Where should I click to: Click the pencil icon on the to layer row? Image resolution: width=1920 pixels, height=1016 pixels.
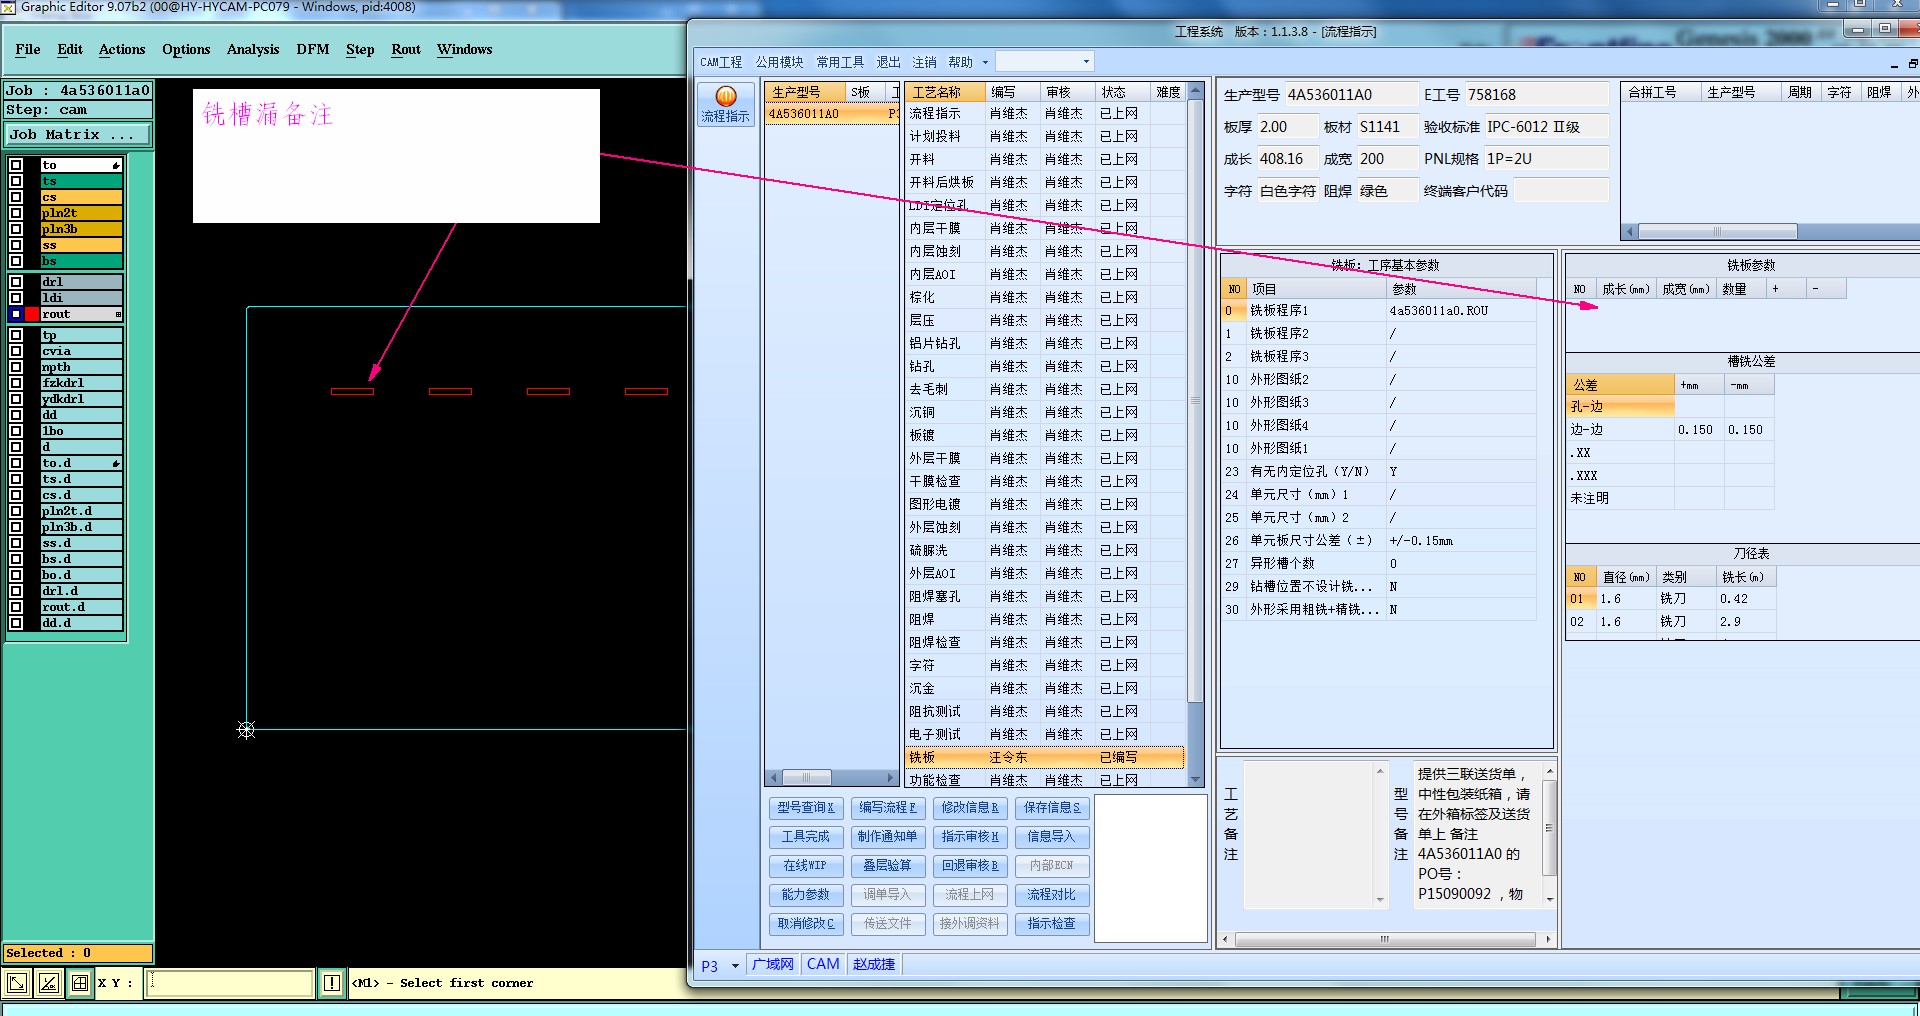(x=116, y=165)
